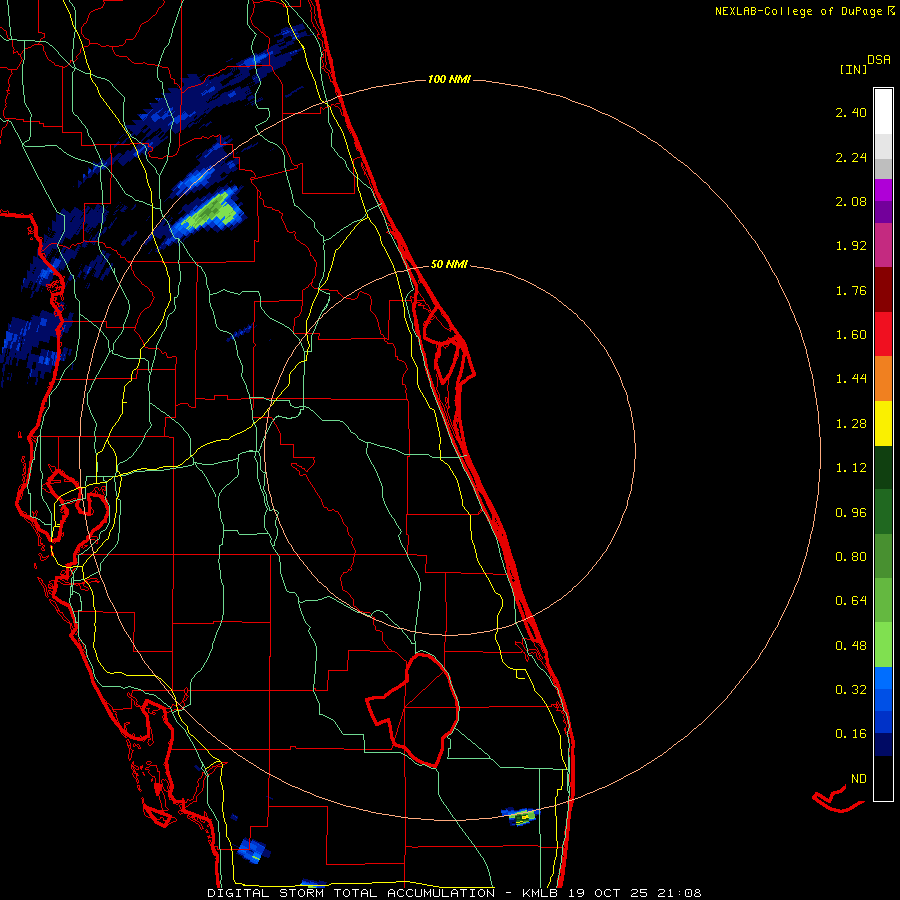The height and width of the screenshot is (900, 900).
Task: Click the 2.40 legend value
Action: (851, 113)
